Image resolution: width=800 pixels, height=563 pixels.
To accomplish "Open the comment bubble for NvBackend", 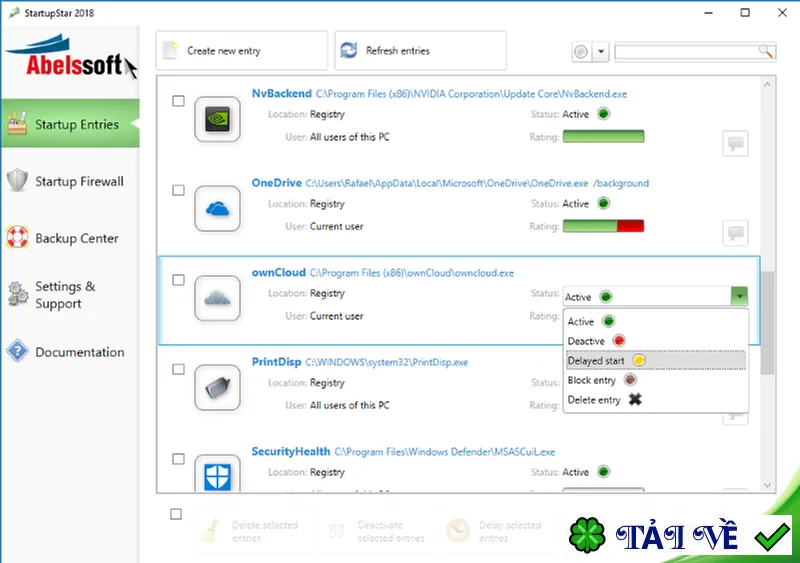I will tap(735, 143).
